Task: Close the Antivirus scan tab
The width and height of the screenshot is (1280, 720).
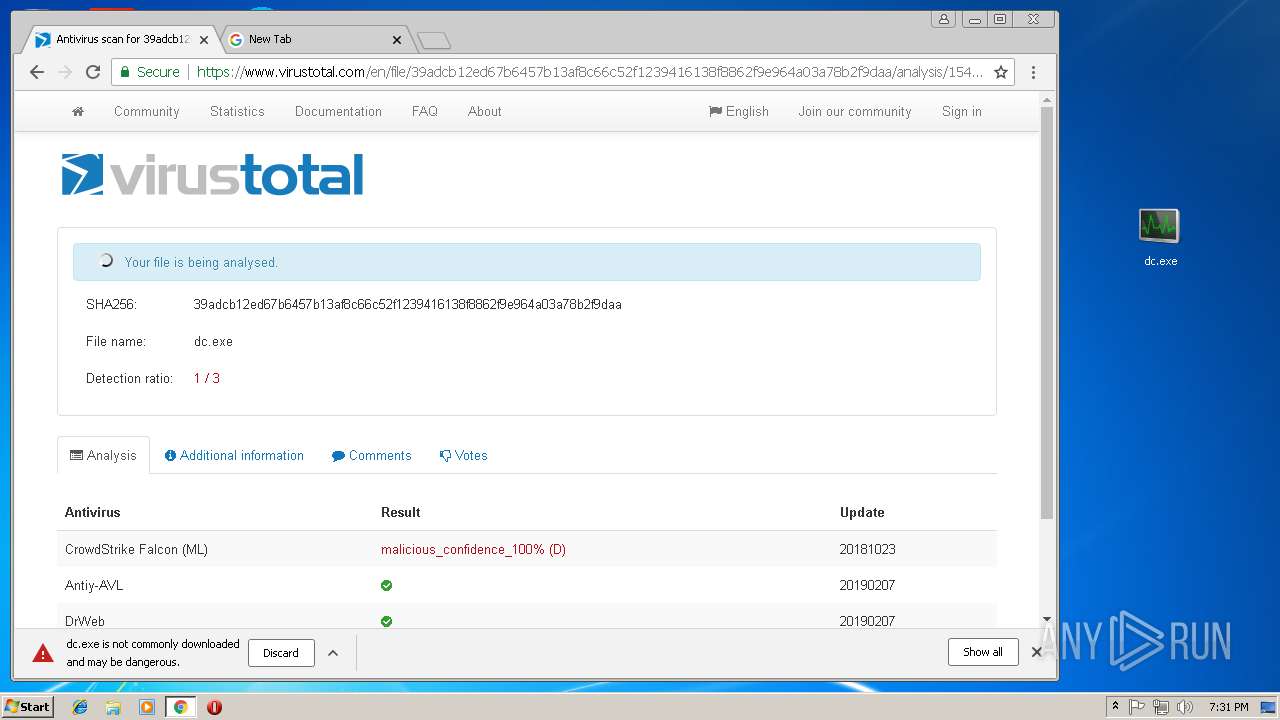Action: (204, 40)
